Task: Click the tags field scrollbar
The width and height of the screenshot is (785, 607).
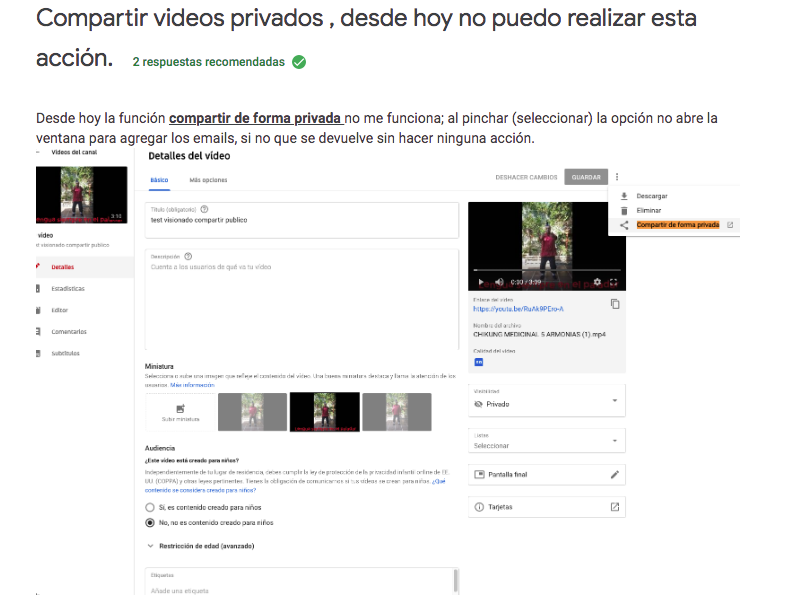Action: (x=456, y=581)
